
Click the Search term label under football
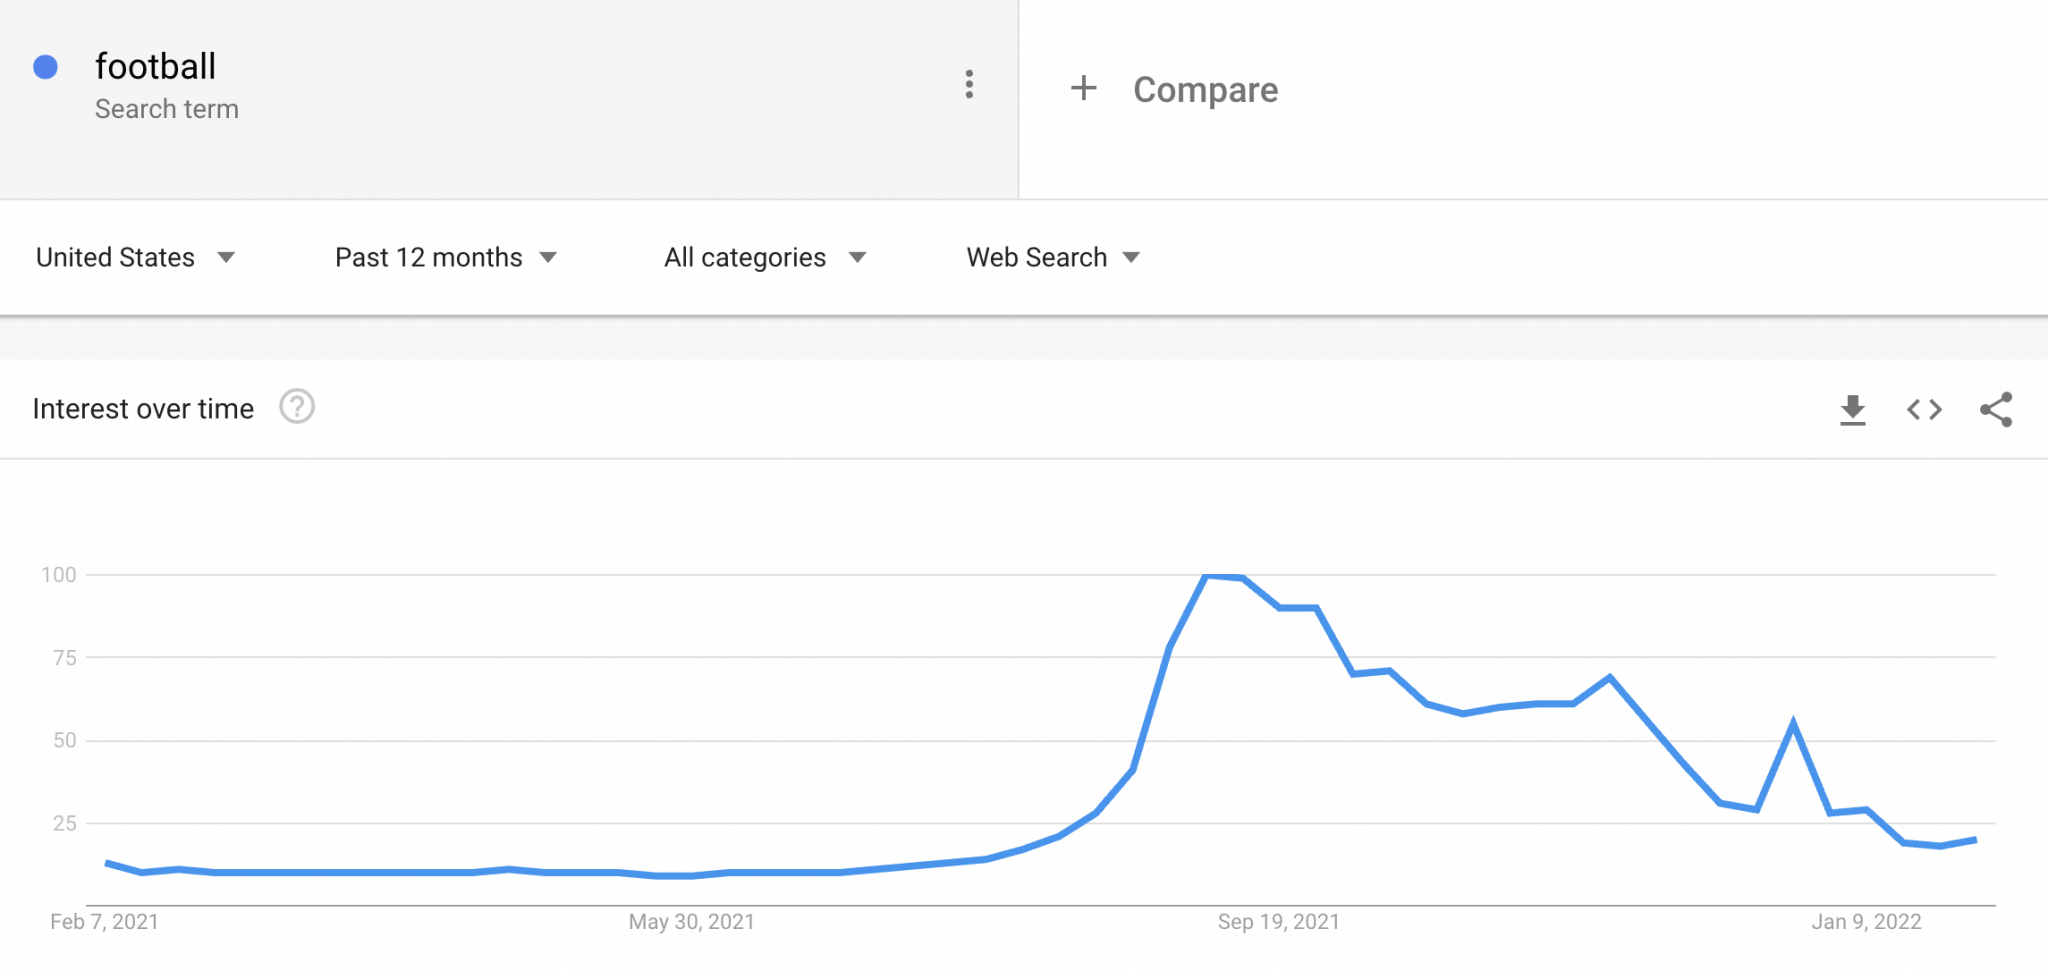click(167, 109)
